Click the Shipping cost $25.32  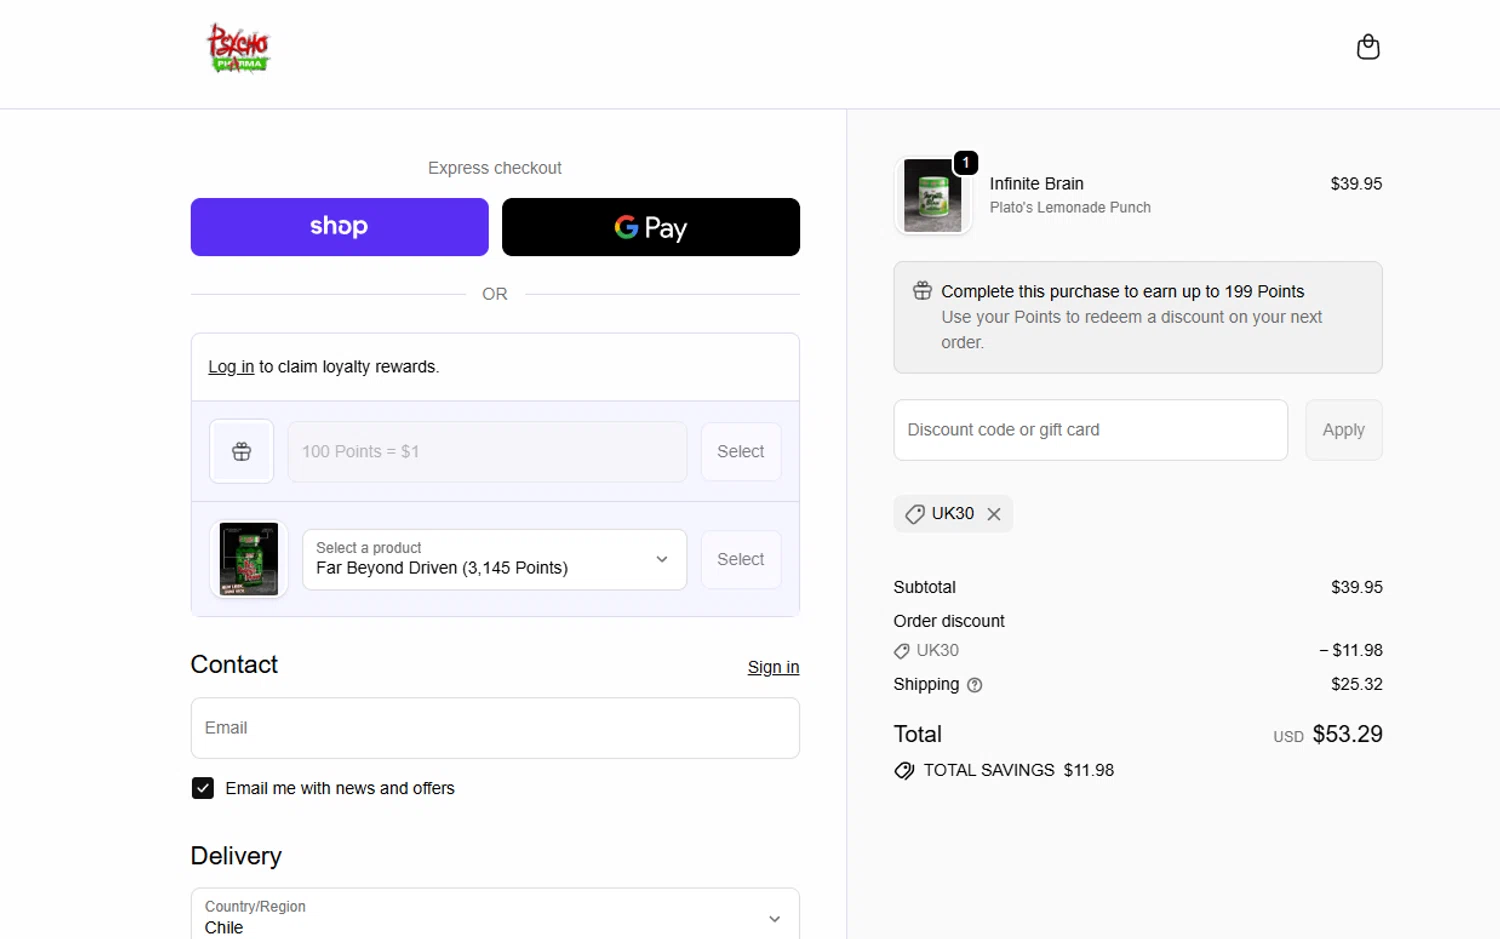(1356, 685)
